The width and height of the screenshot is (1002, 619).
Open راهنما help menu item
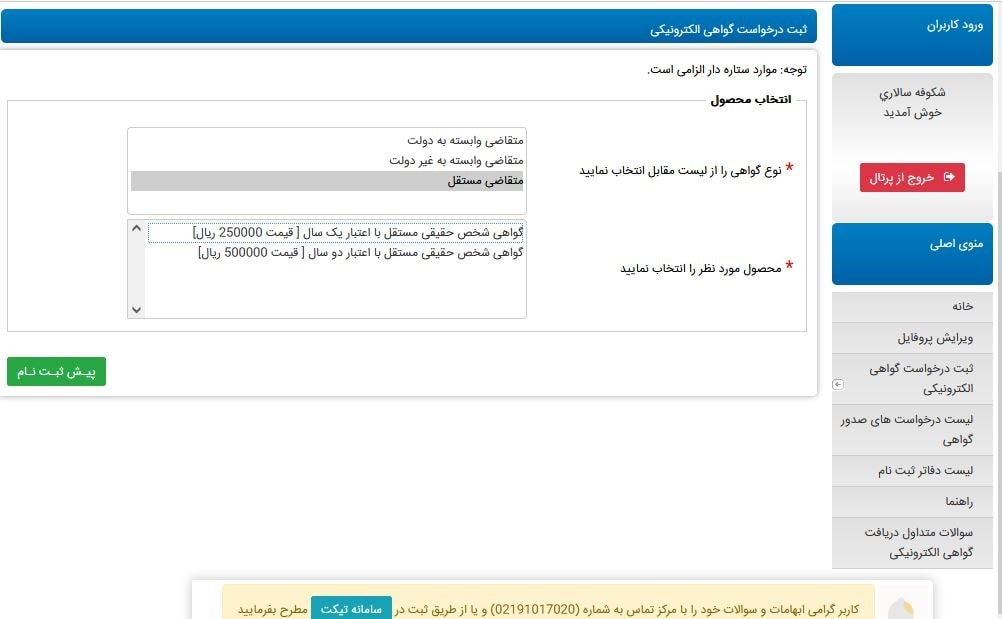coord(957,501)
